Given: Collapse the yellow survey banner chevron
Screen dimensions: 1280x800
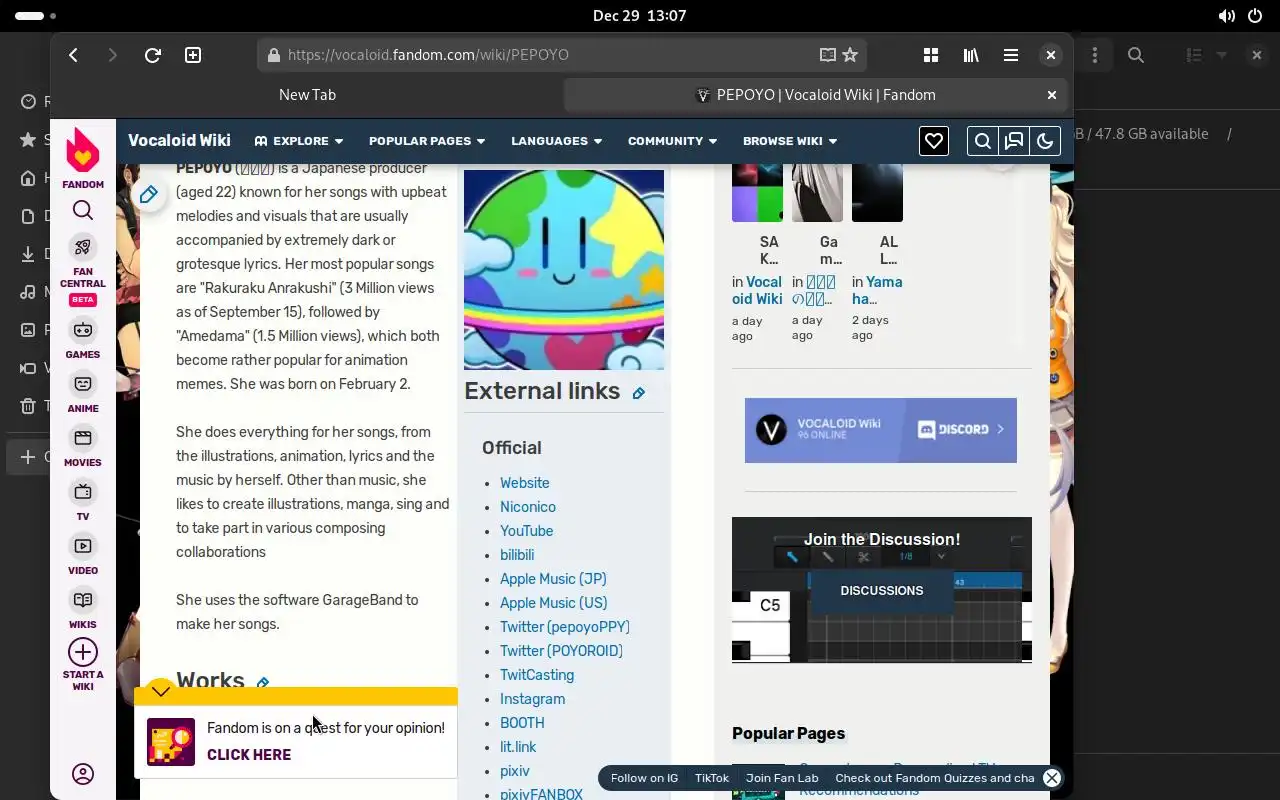Looking at the screenshot, I should click(x=160, y=690).
